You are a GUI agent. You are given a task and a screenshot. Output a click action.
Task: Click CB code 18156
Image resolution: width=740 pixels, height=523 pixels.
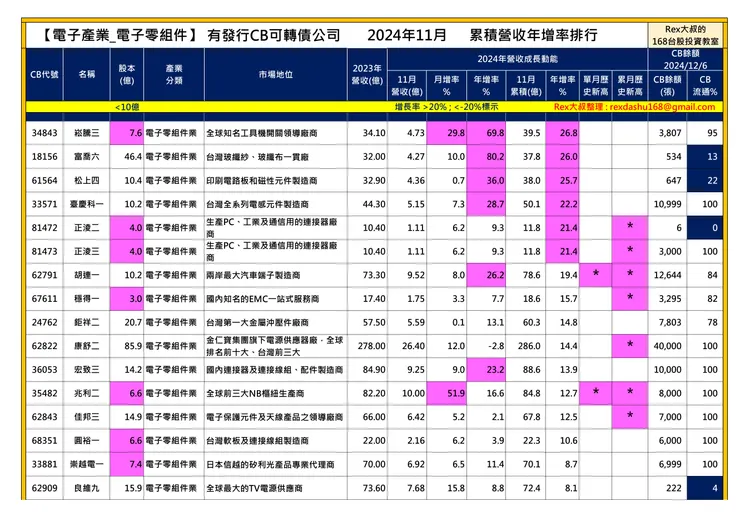44,157
